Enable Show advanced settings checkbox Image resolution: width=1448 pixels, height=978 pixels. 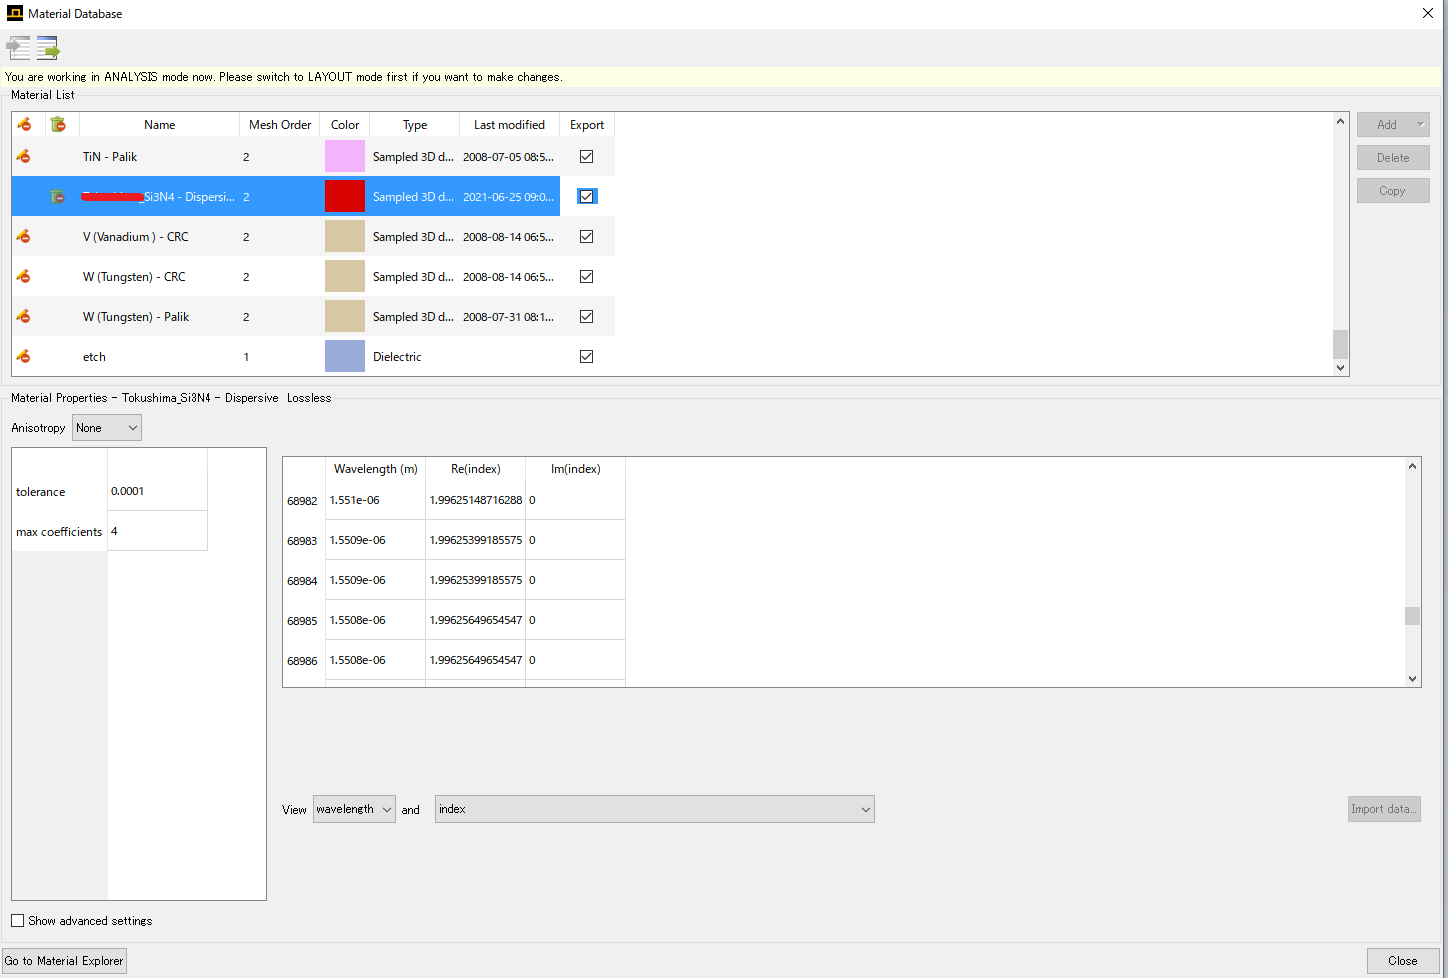pyautogui.click(x=18, y=921)
